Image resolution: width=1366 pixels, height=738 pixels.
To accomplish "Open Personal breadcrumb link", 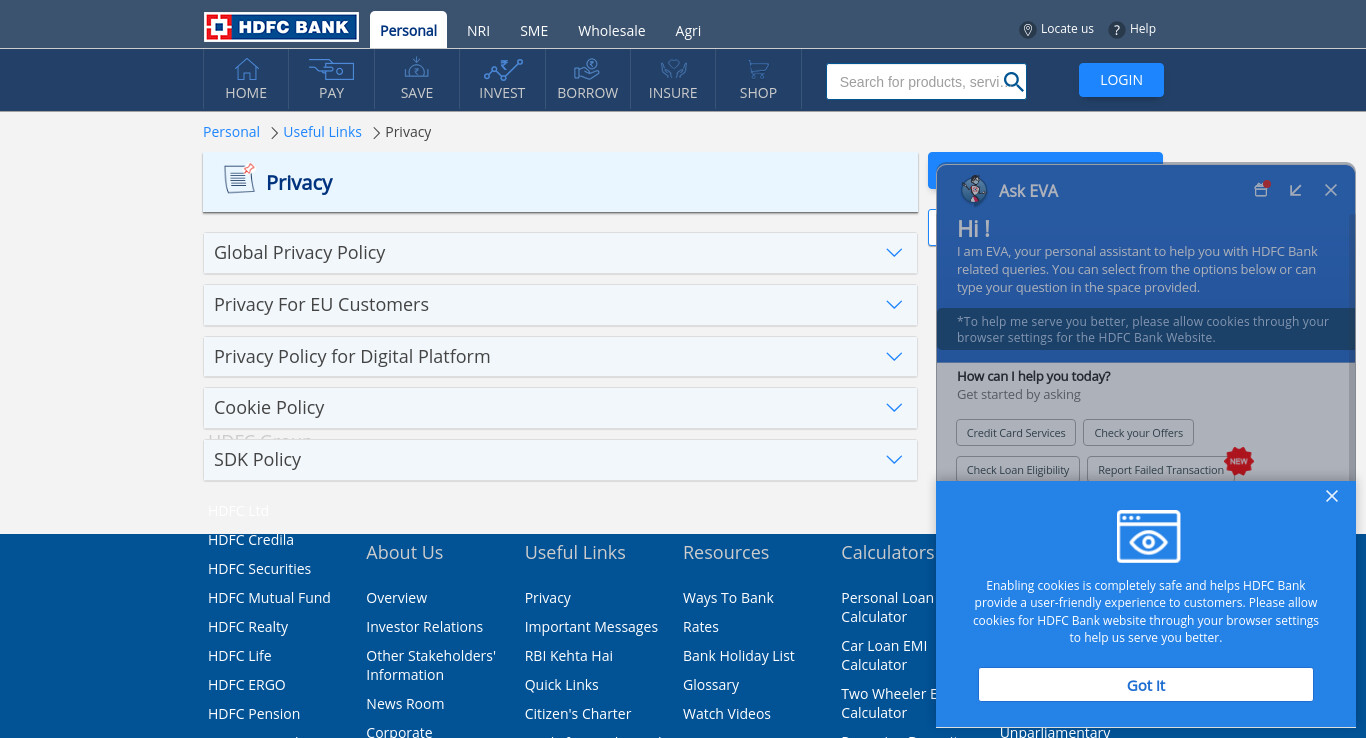I will [x=231, y=132].
